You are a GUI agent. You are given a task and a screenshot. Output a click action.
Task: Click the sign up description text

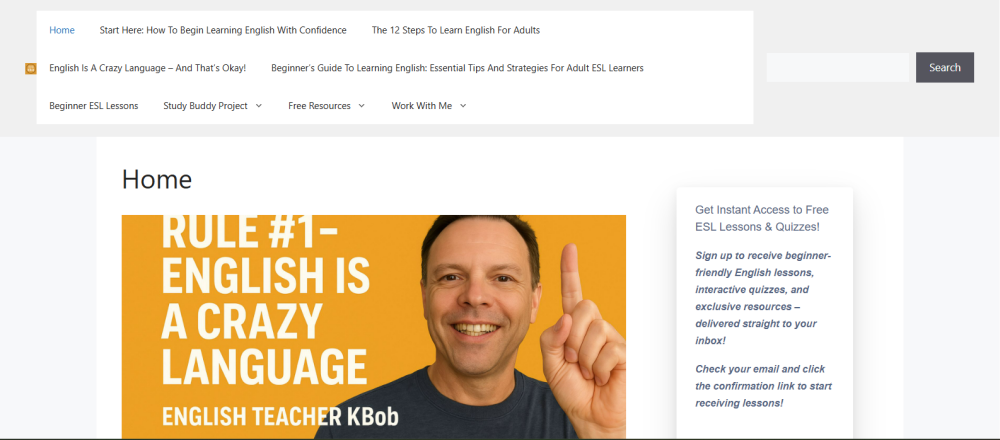tap(763, 298)
